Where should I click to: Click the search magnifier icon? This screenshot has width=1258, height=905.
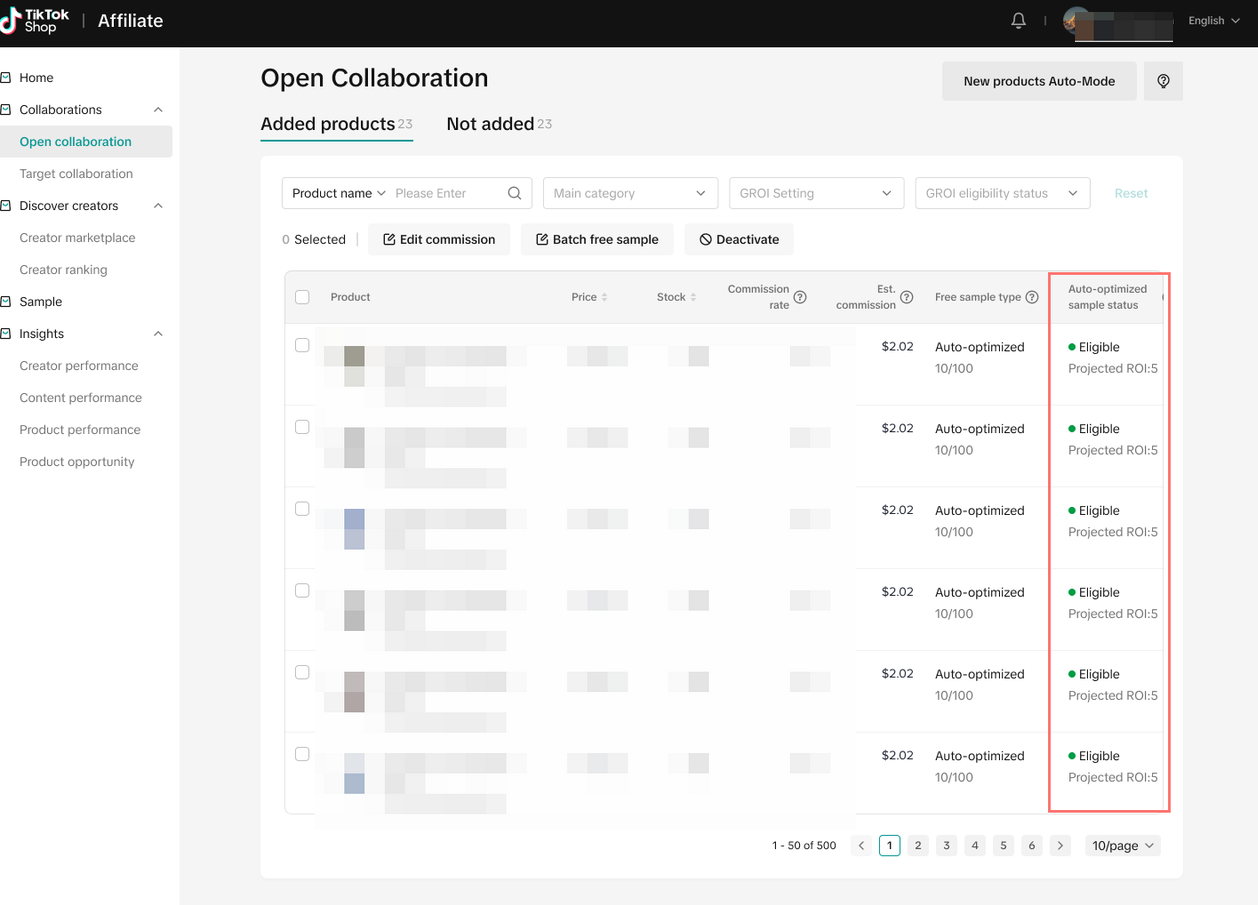[x=514, y=193]
